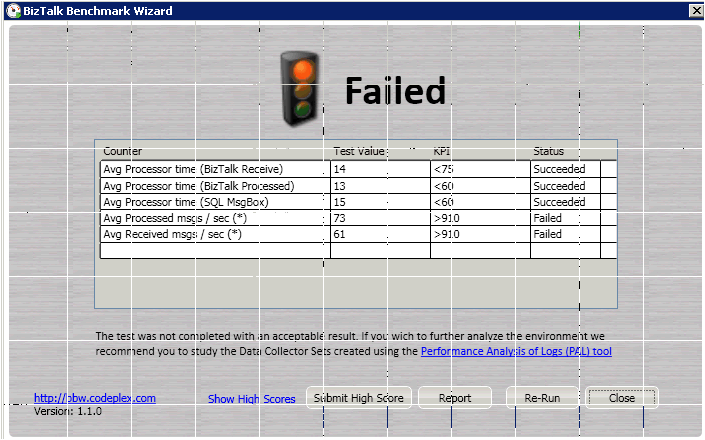
Task: Click the Counter column header
Action: (x=123, y=151)
